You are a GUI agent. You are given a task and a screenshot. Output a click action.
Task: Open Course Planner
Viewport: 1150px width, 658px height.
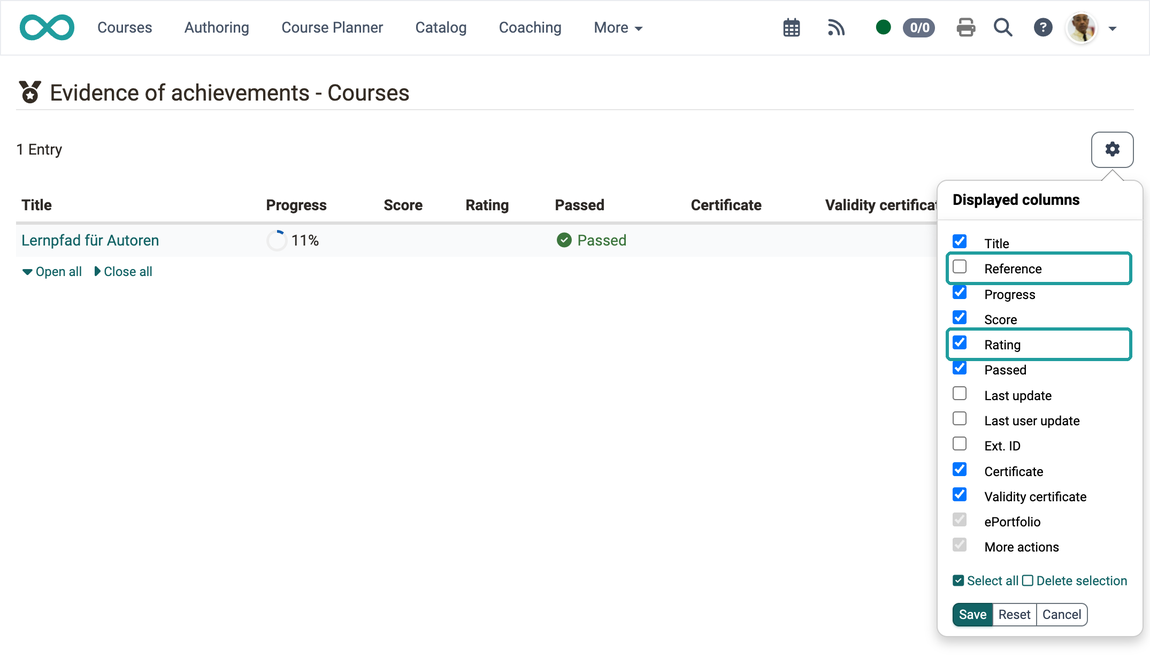(332, 28)
